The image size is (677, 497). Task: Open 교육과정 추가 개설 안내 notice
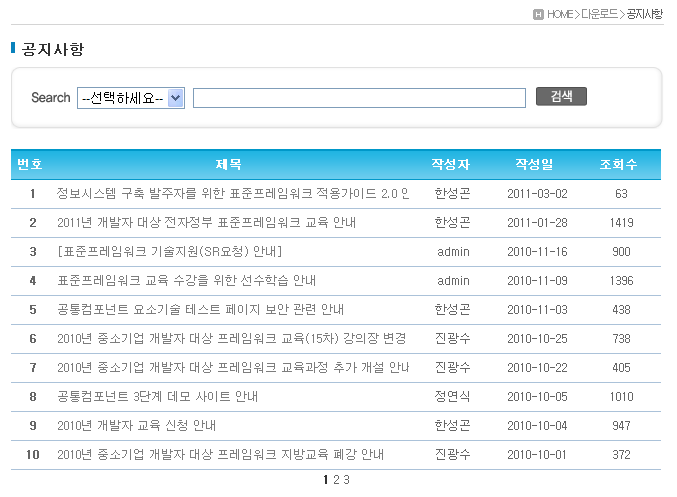click(x=233, y=368)
